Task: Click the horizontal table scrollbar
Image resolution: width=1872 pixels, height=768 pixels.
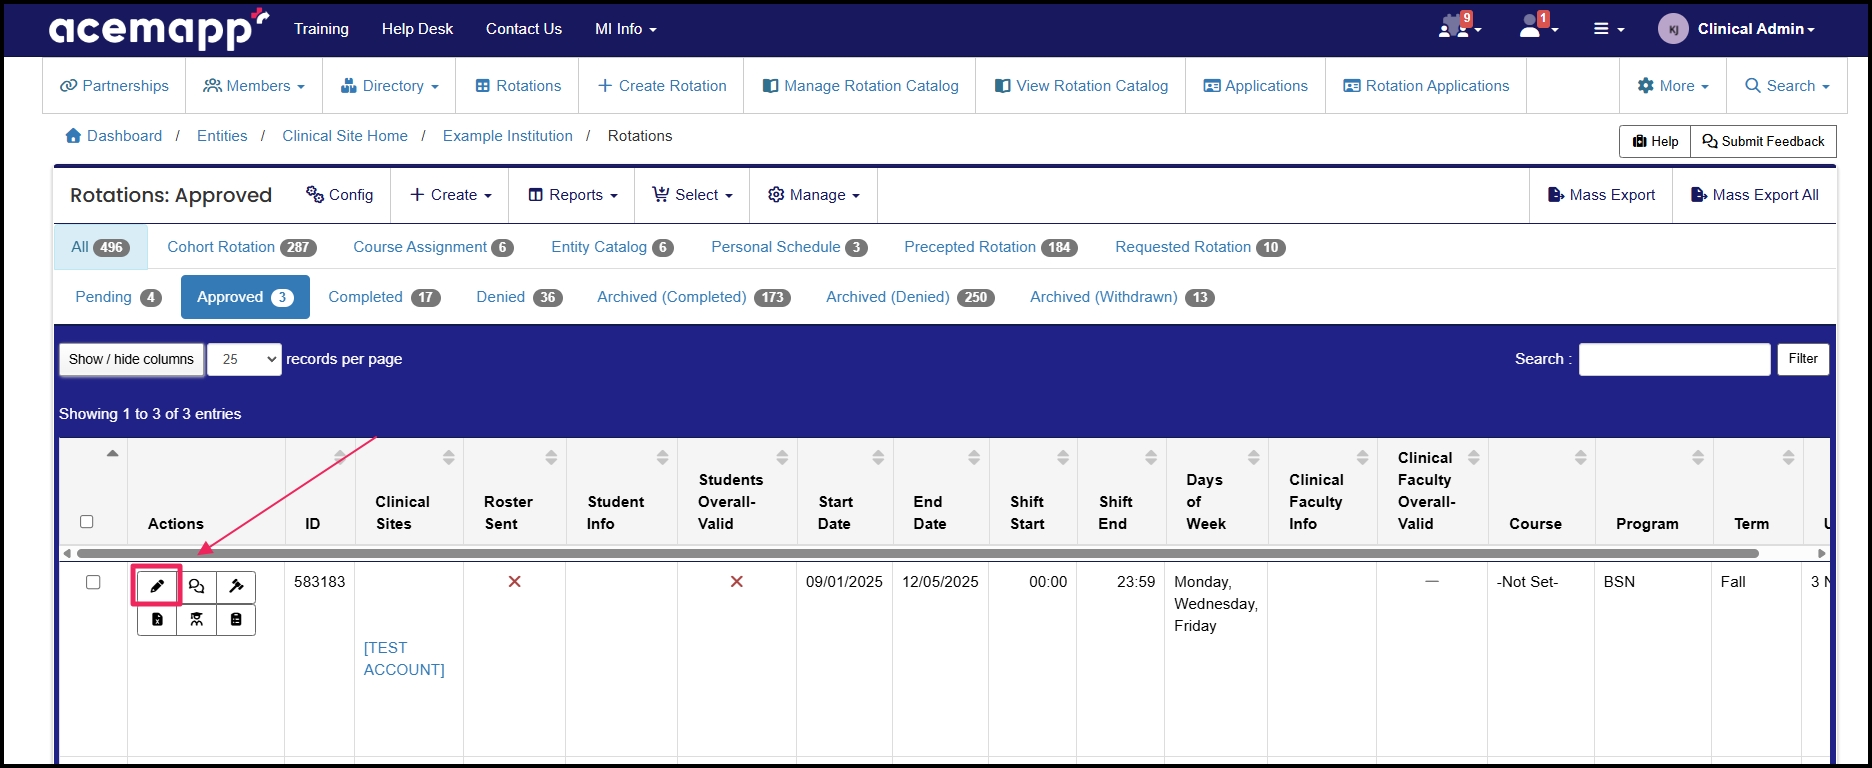Action: [917, 553]
